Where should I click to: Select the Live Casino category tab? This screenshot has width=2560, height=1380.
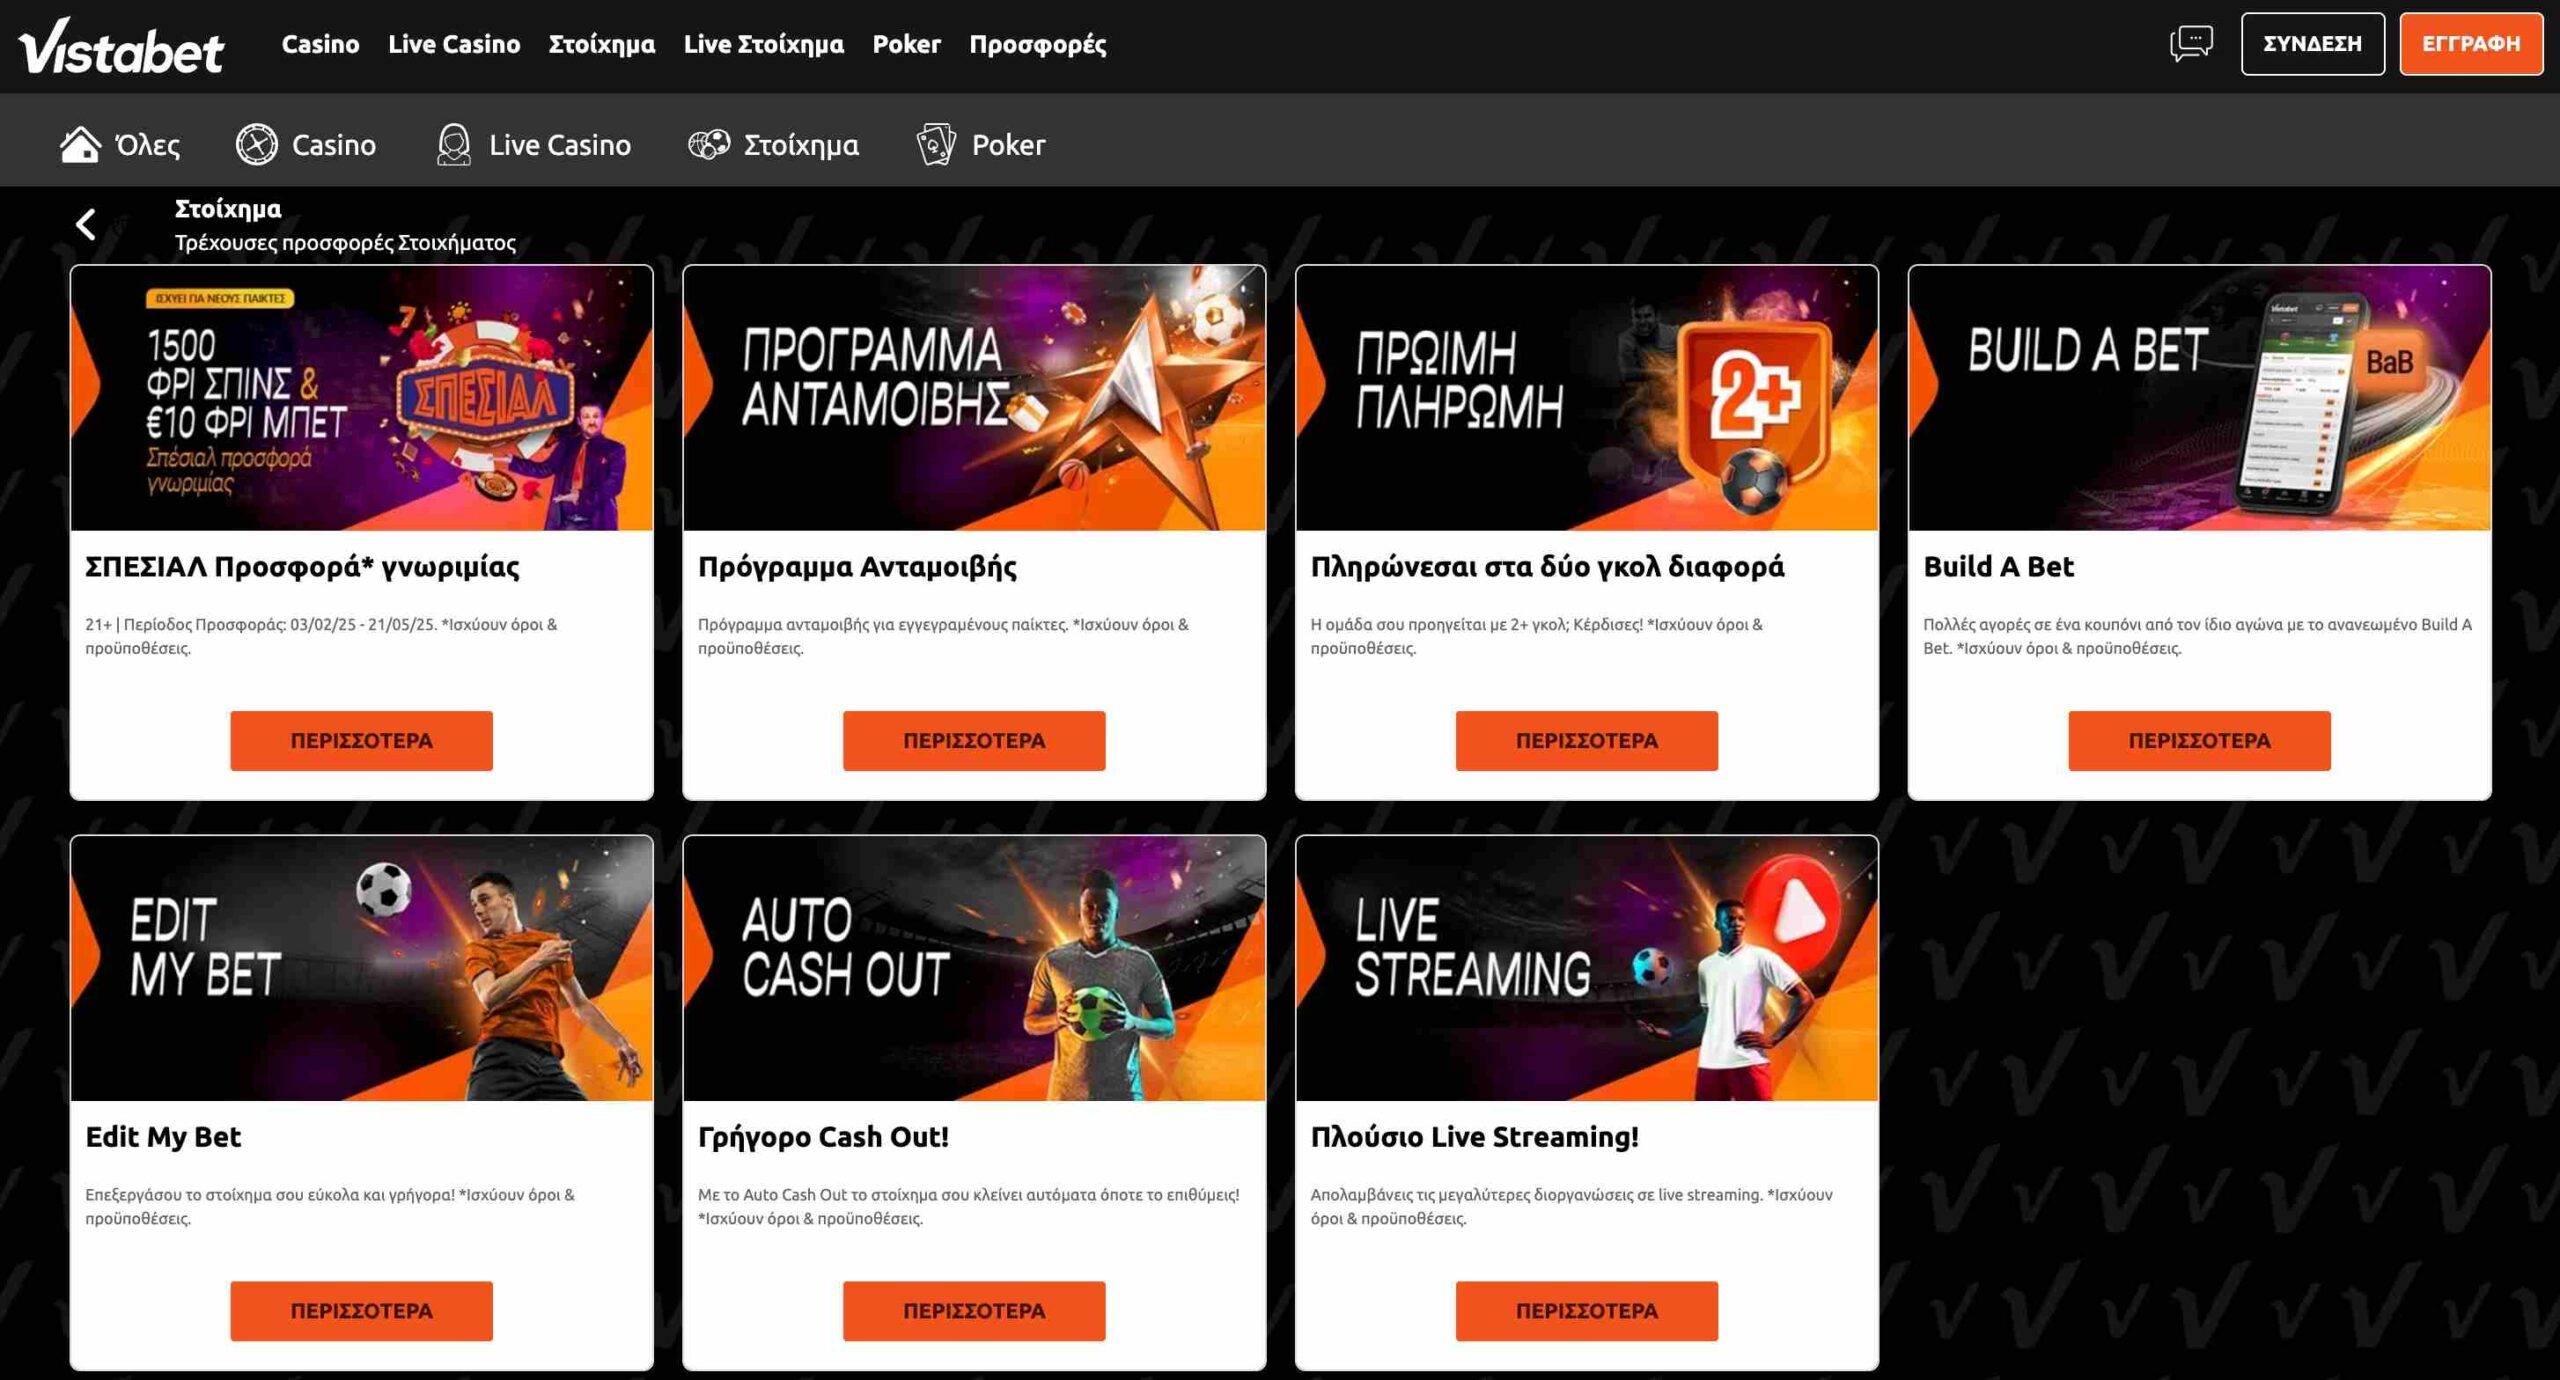point(534,145)
